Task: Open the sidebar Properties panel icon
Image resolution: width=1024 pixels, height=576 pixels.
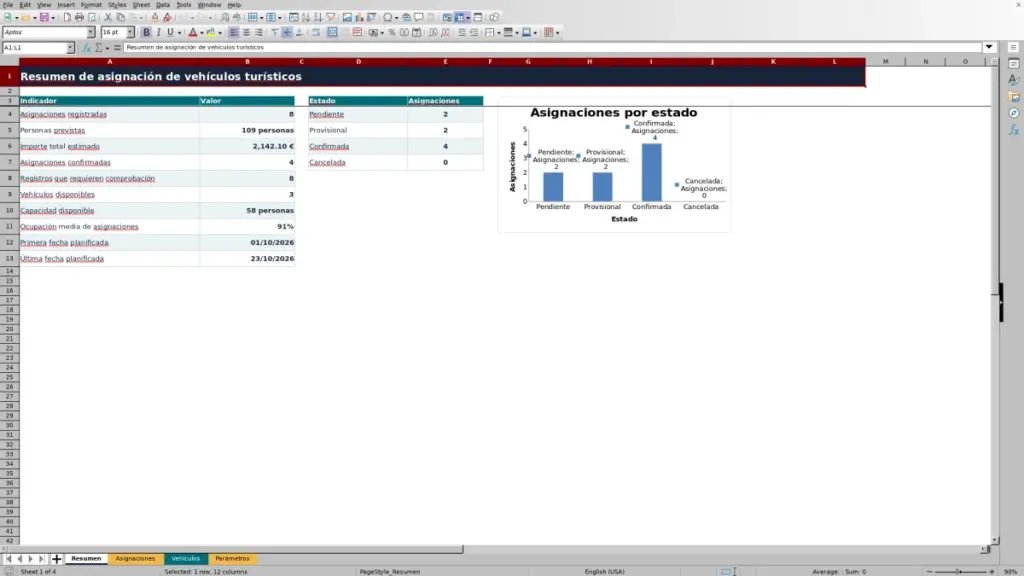Action: click(1014, 63)
